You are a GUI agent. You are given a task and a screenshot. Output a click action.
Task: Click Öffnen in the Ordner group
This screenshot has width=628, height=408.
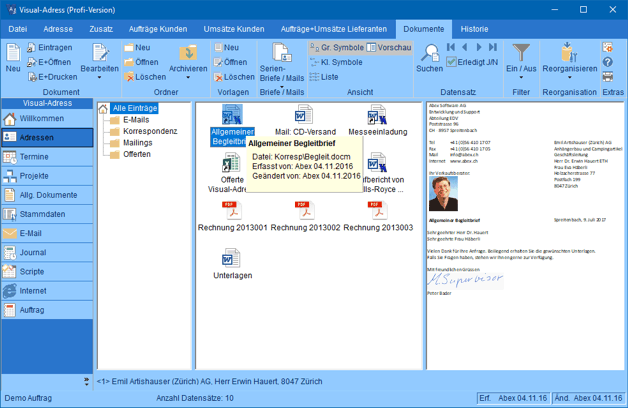click(x=141, y=62)
